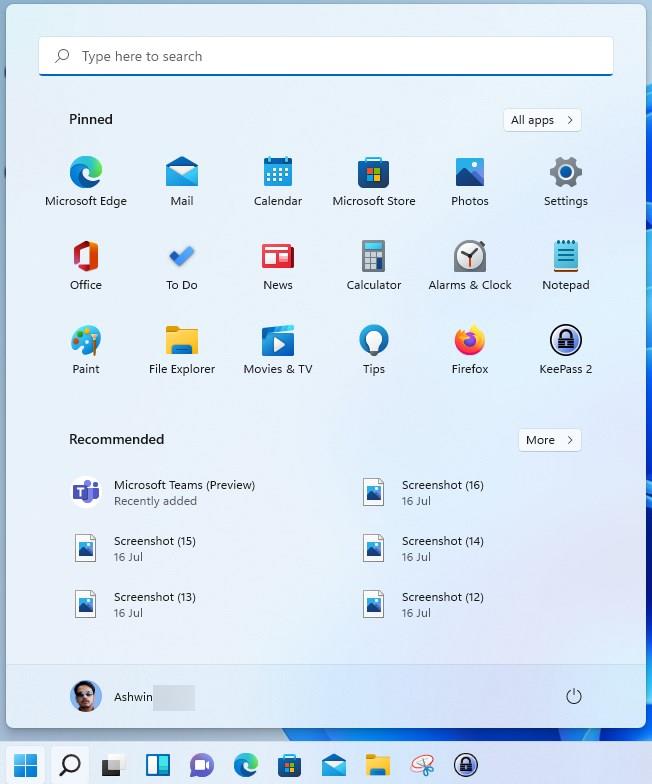Viewport: 652px width, 784px height.
Task: Click the Type here to search box
Action: [x=326, y=56]
